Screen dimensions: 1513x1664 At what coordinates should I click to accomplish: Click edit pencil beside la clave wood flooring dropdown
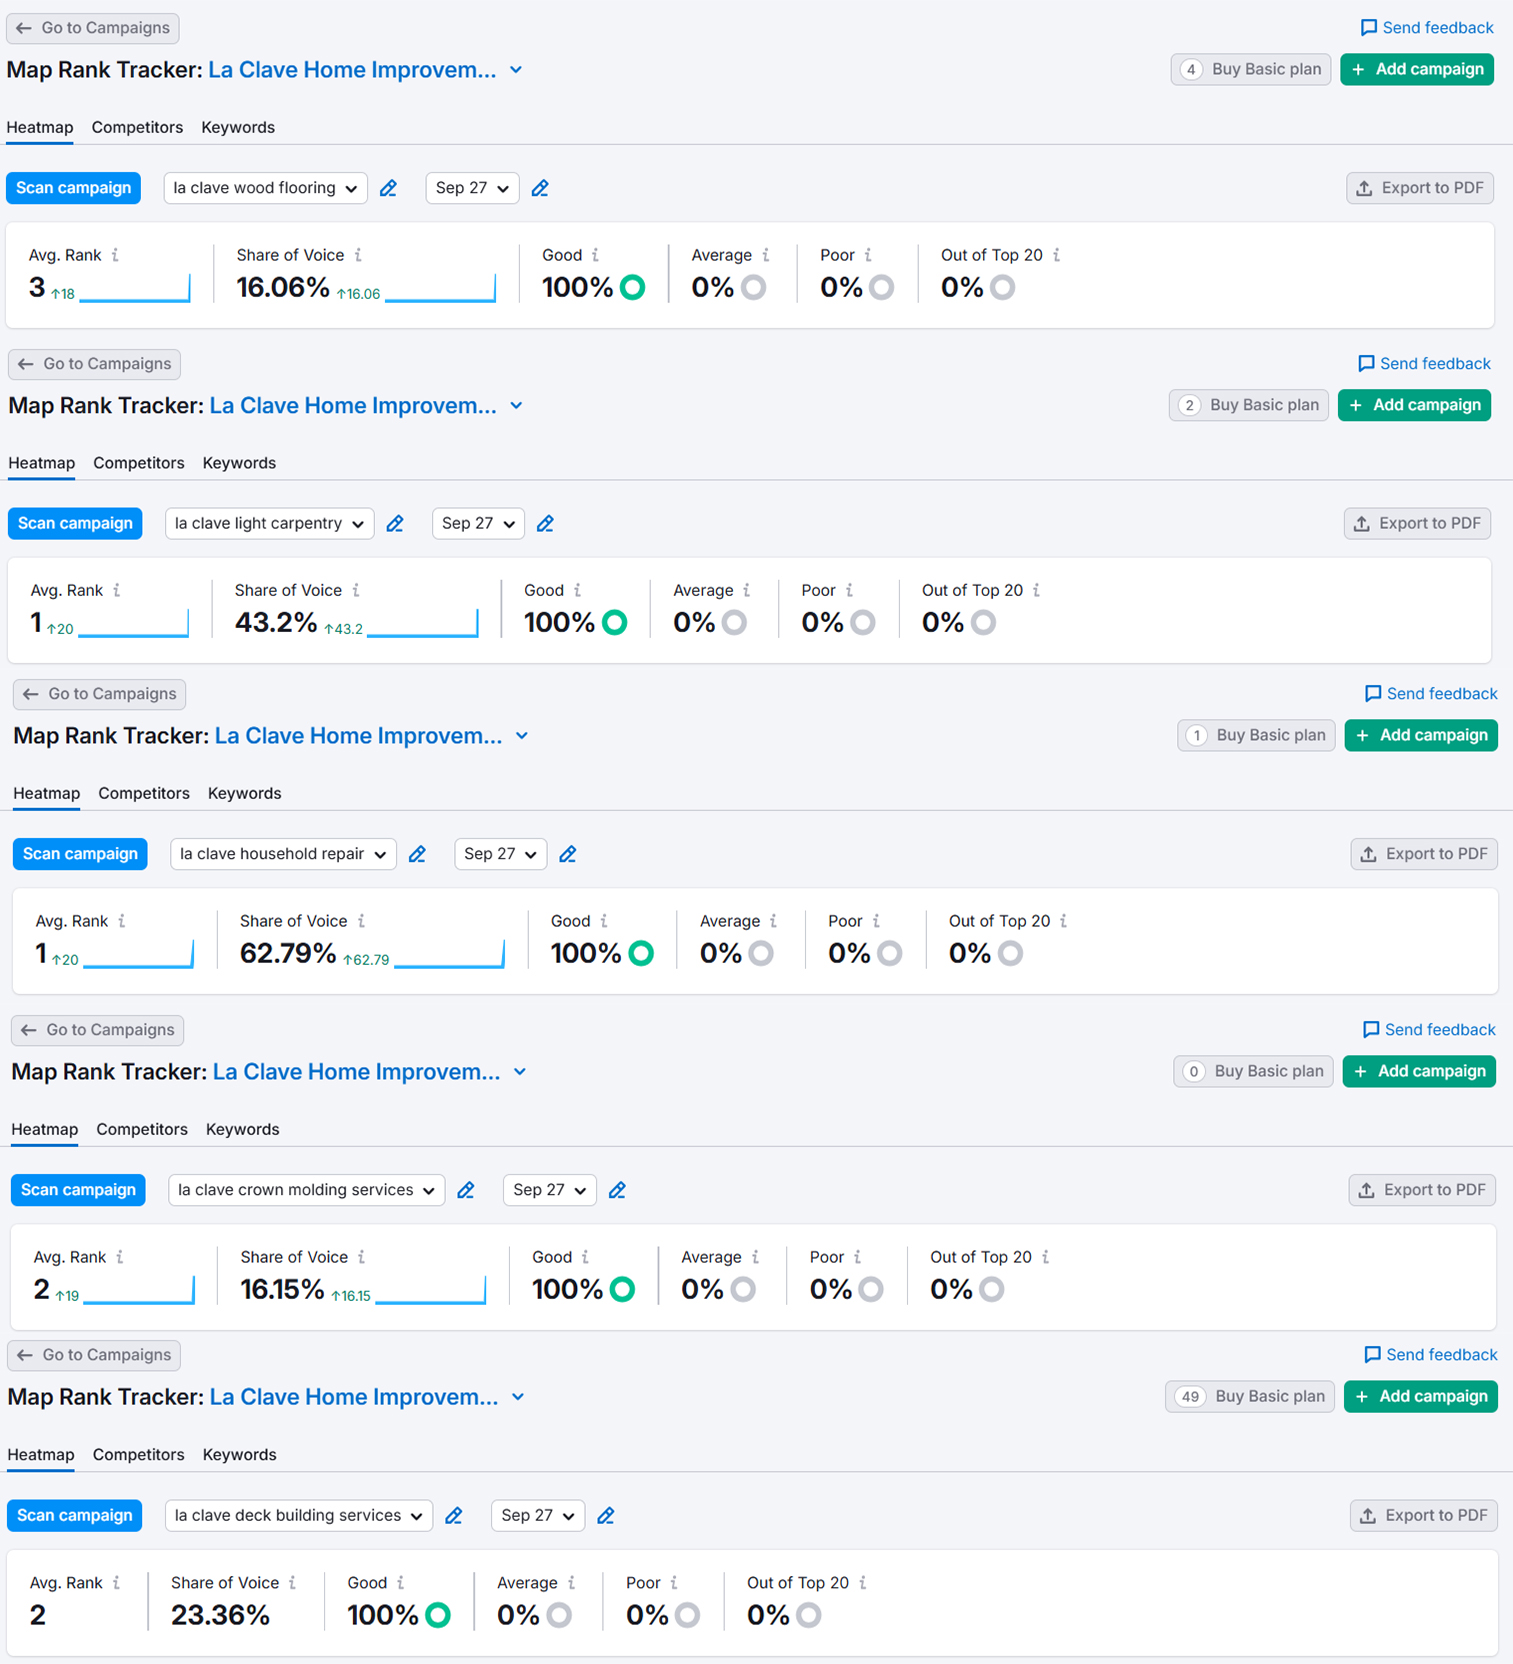[x=388, y=188]
